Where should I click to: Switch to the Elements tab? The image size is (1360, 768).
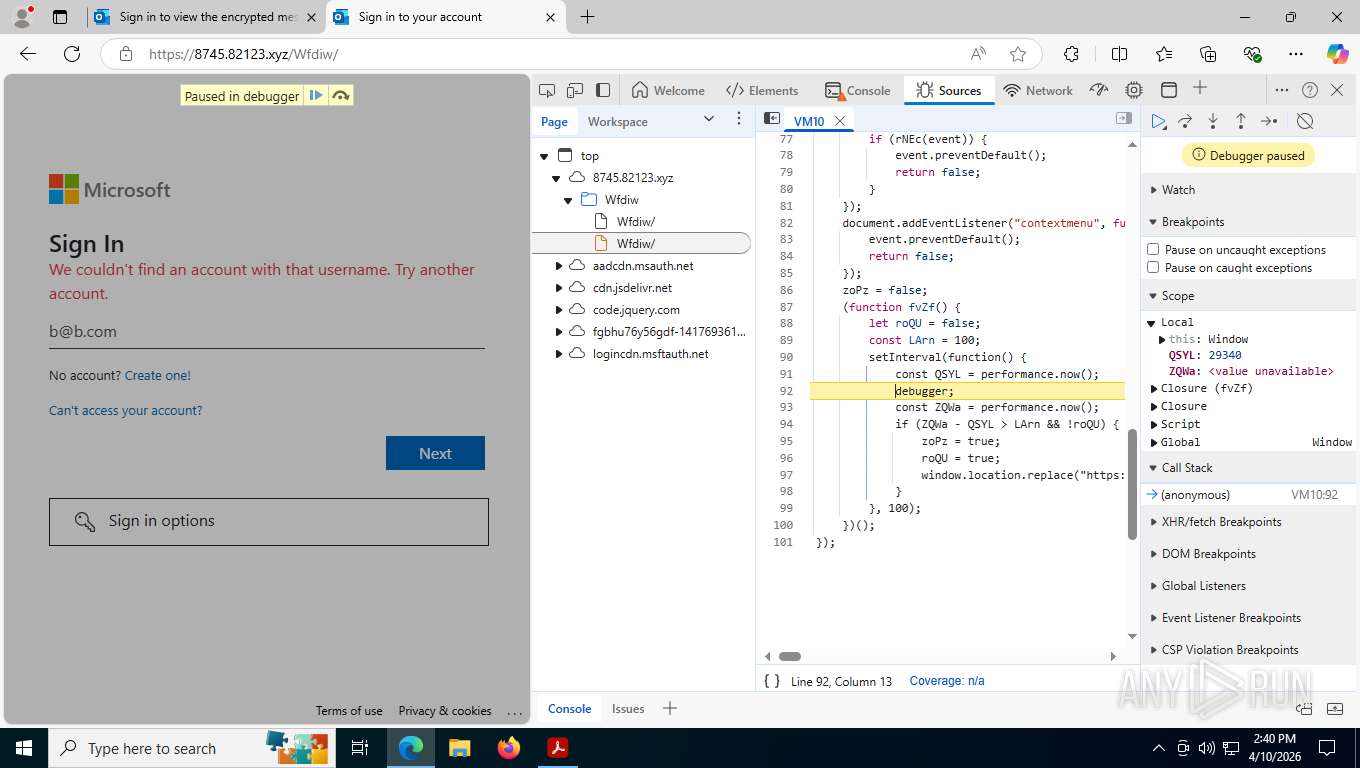[762, 90]
